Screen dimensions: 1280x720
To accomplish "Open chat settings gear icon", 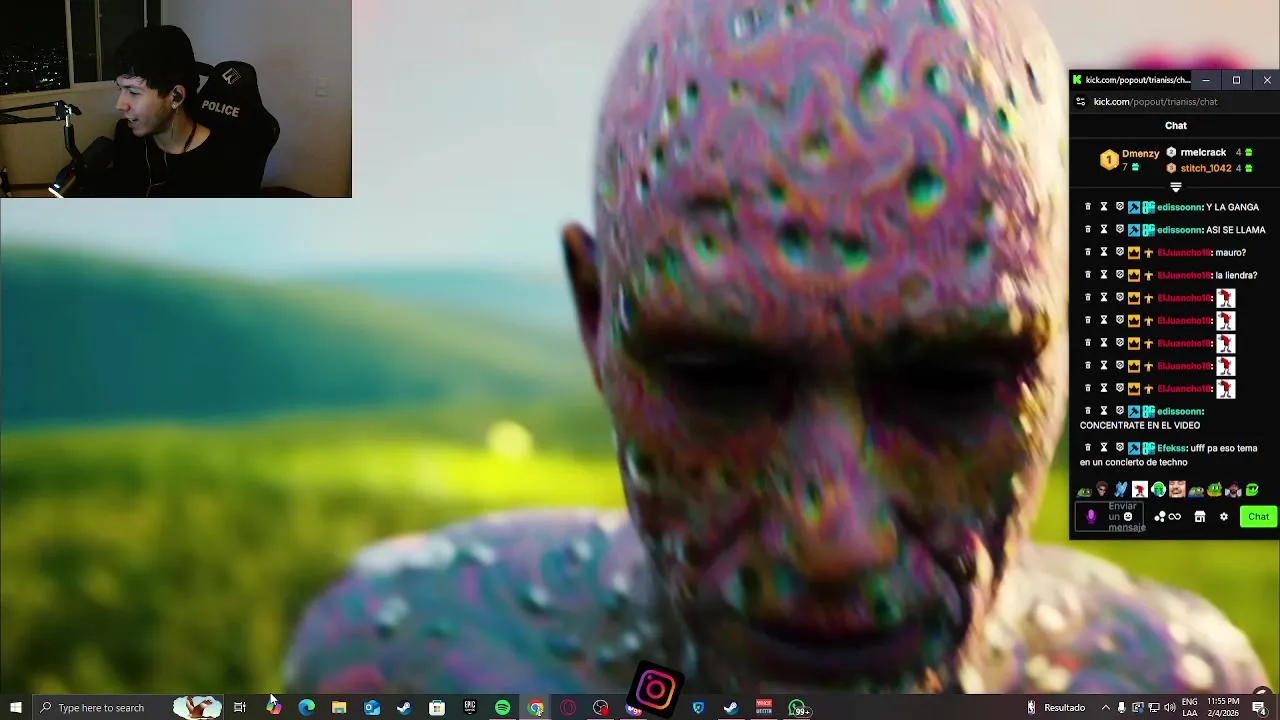I will point(1223,517).
